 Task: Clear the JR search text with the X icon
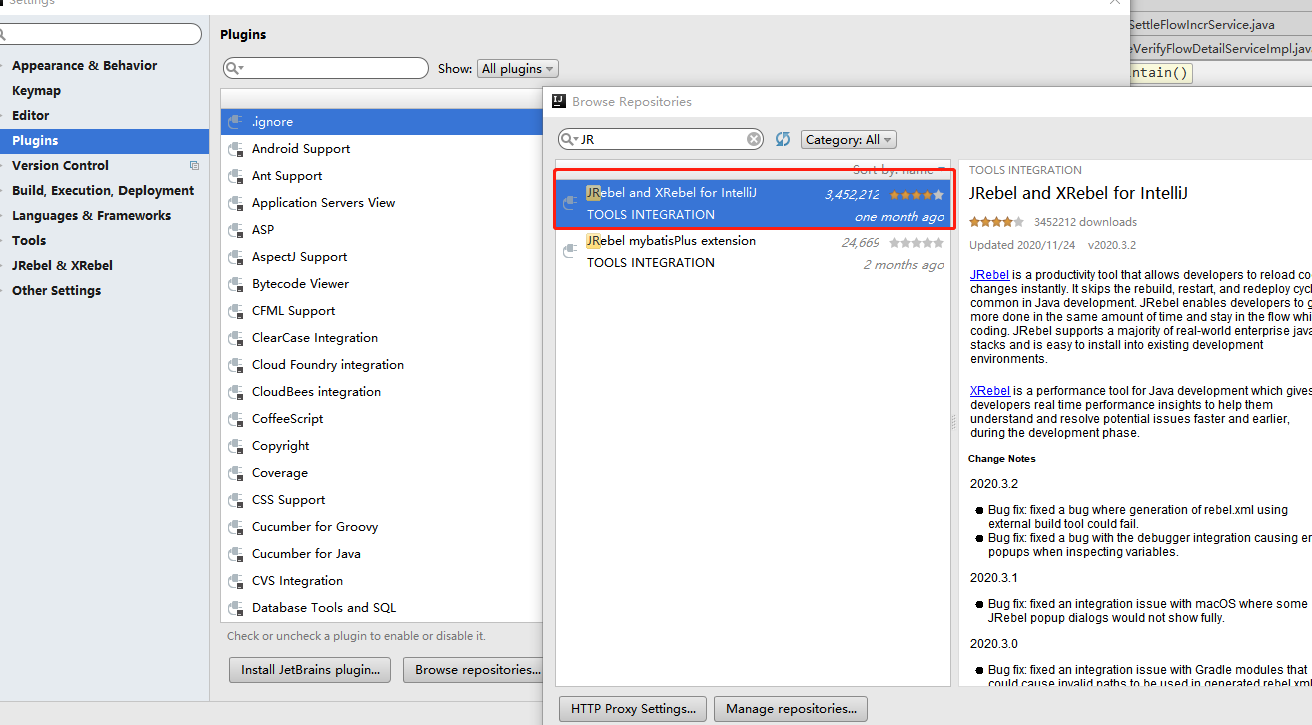[x=755, y=139]
